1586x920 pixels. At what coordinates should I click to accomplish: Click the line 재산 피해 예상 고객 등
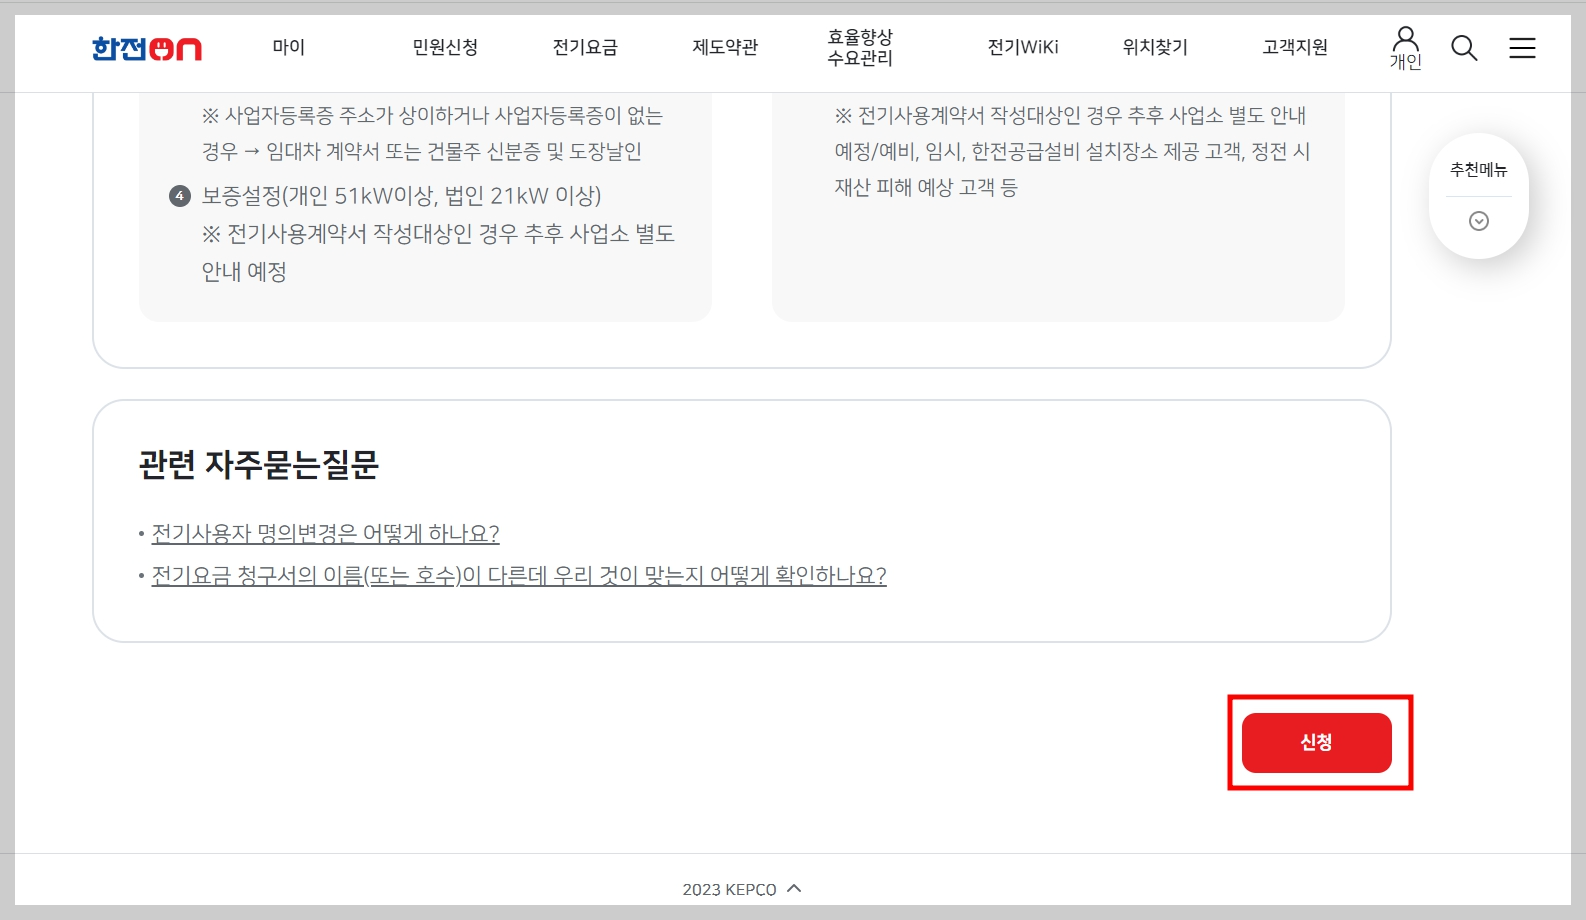coord(926,188)
